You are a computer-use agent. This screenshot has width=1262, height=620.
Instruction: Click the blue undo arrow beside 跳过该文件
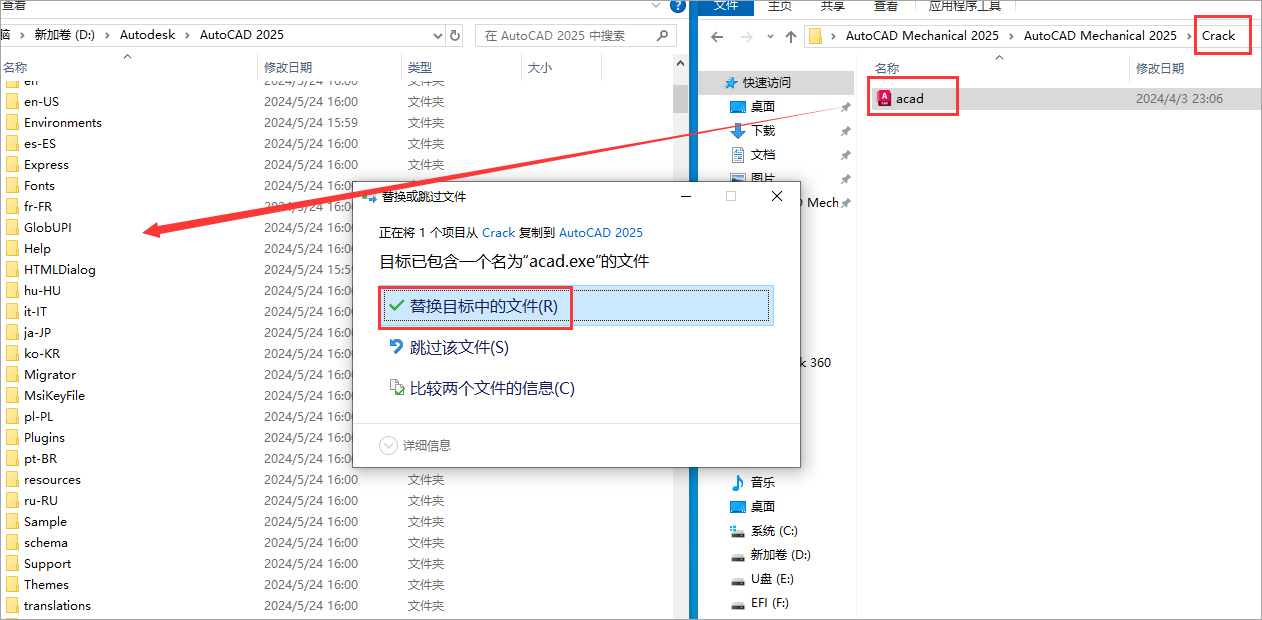[x=397, y=347]
